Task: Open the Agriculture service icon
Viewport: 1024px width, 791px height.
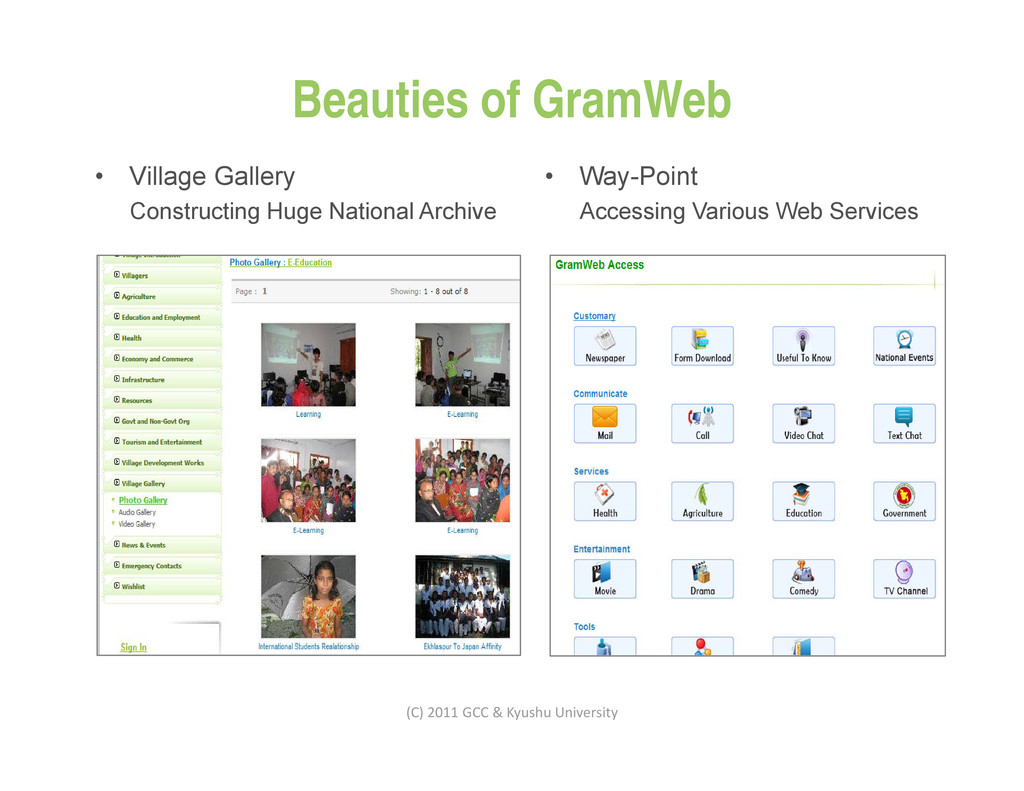Action: [x=702, y=501]
